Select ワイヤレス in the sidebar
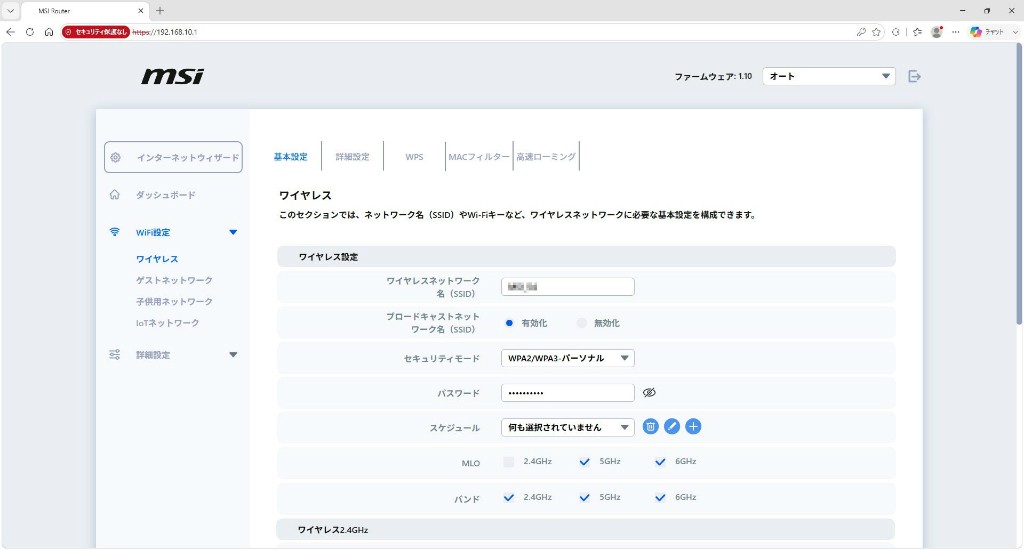The image size is (1024, 550). coord(157,259)
